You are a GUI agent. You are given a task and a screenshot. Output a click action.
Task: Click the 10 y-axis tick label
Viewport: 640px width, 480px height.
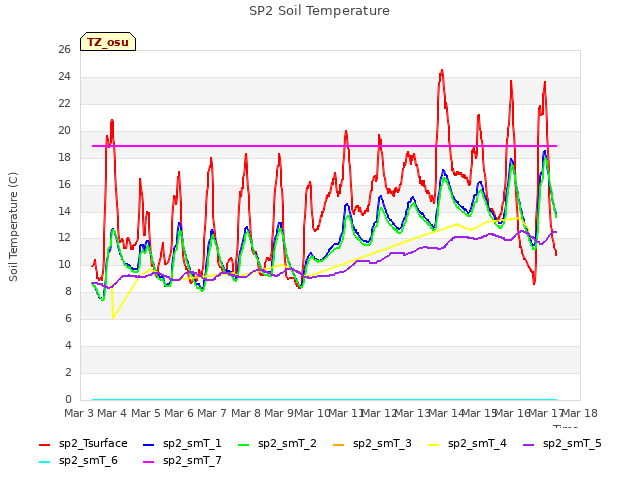[64, 265]
